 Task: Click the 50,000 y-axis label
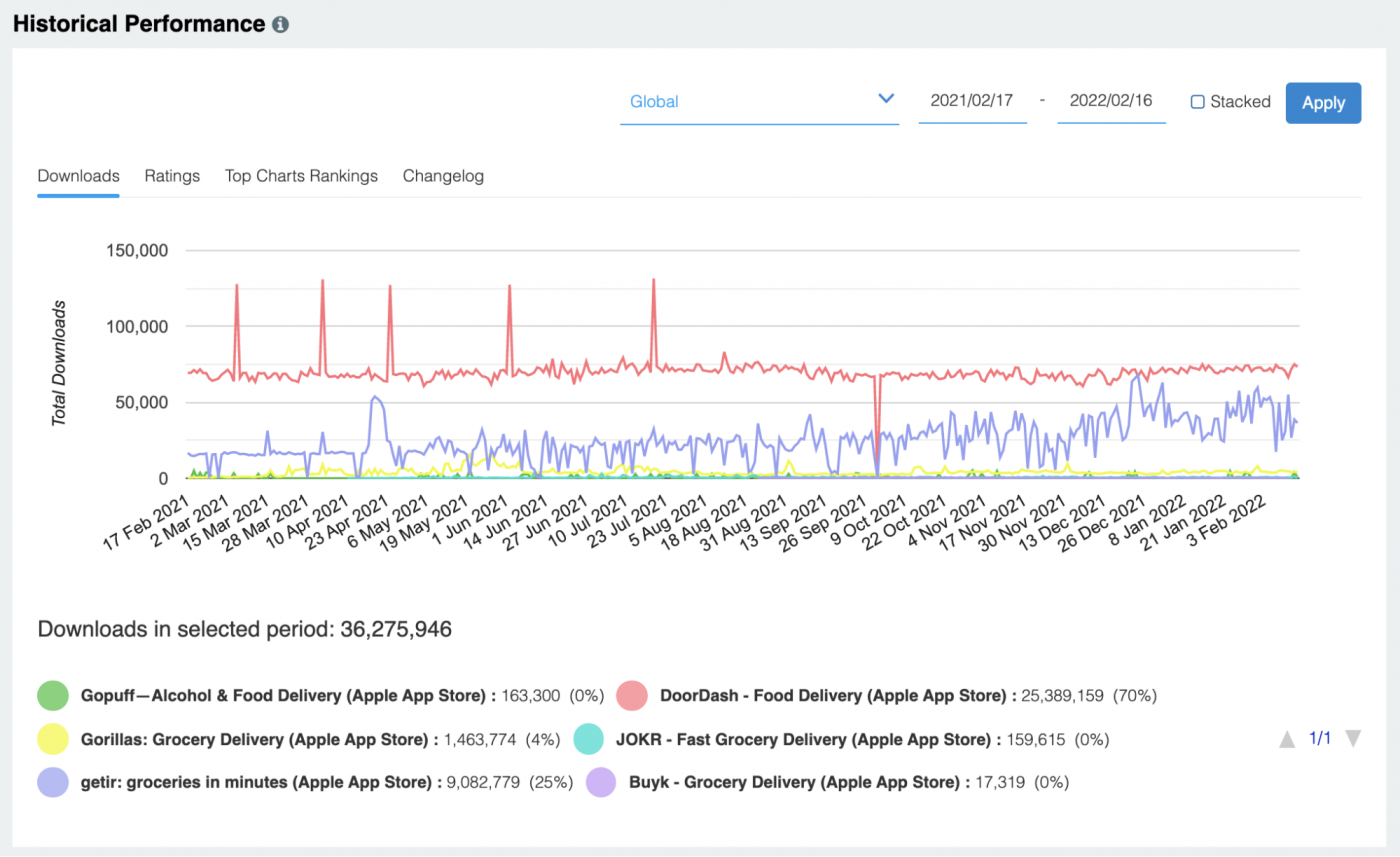point(141,402)
